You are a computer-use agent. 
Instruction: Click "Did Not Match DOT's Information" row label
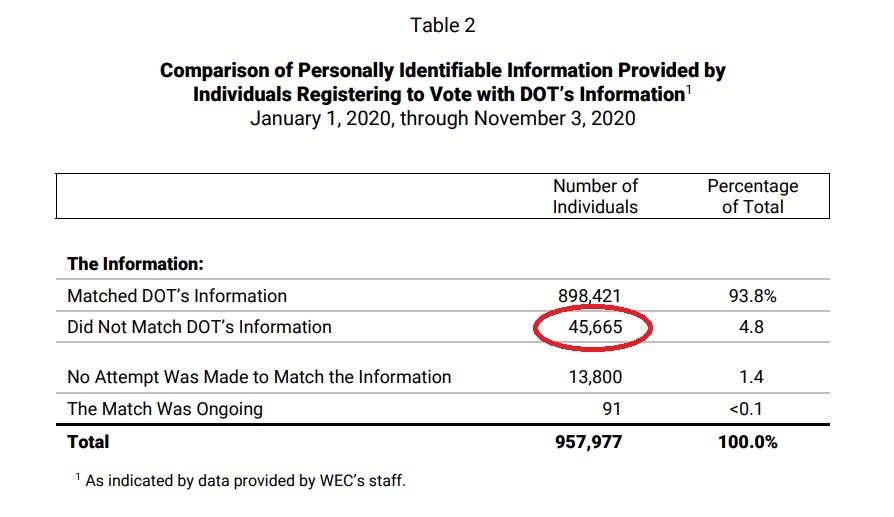point(199,327)
